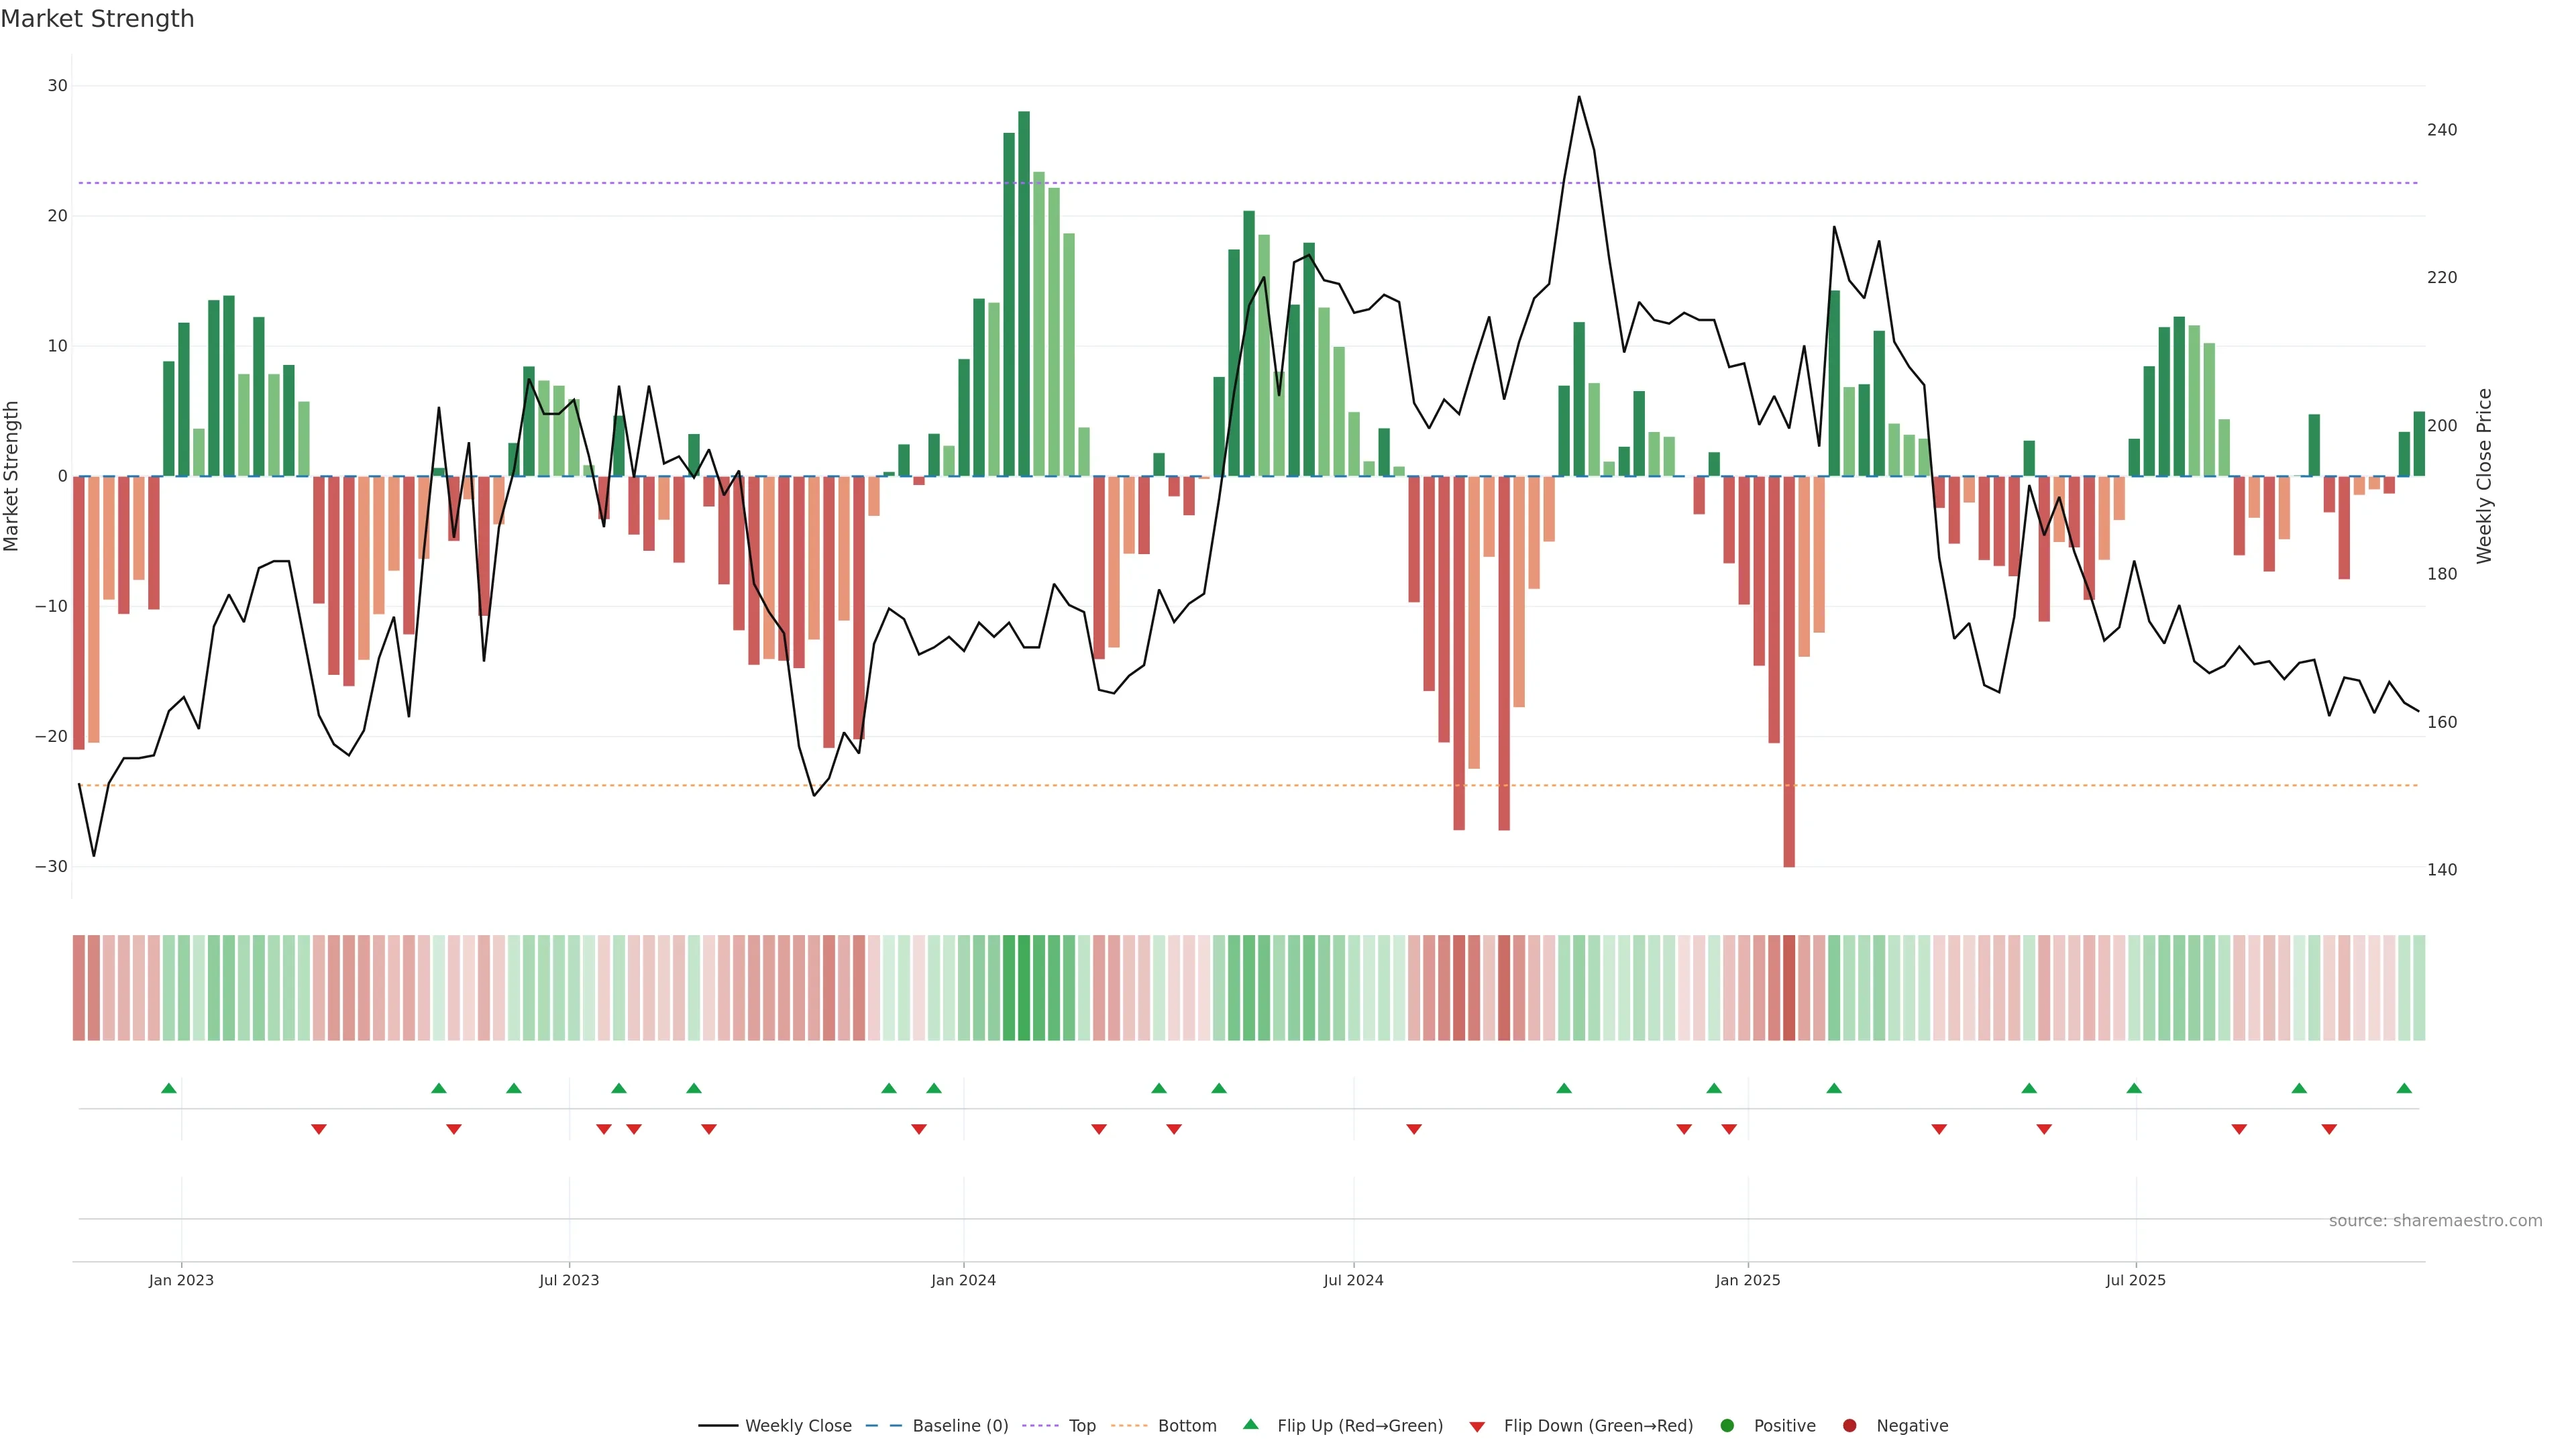Image resolution: width=2576 pixels, height=1449 pixels.
Task: Click the tallest green bar near Jan 2024
Action: point(1024,290)
